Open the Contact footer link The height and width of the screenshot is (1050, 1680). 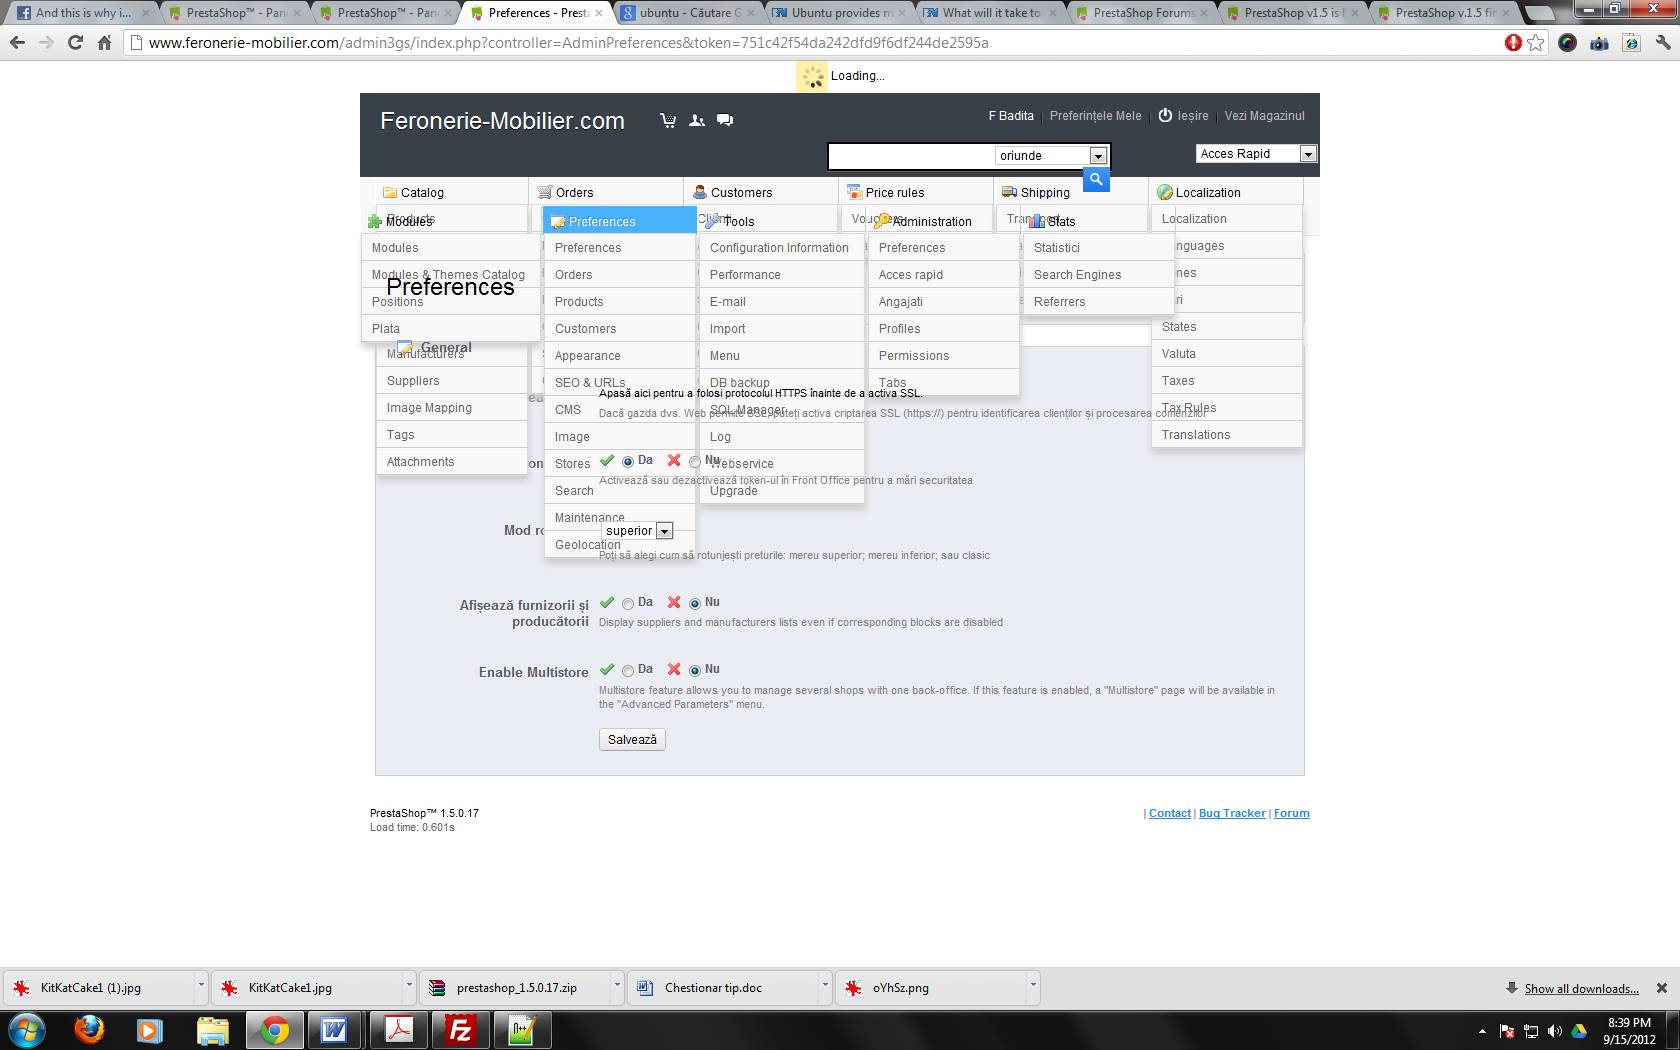point(1170,813)
